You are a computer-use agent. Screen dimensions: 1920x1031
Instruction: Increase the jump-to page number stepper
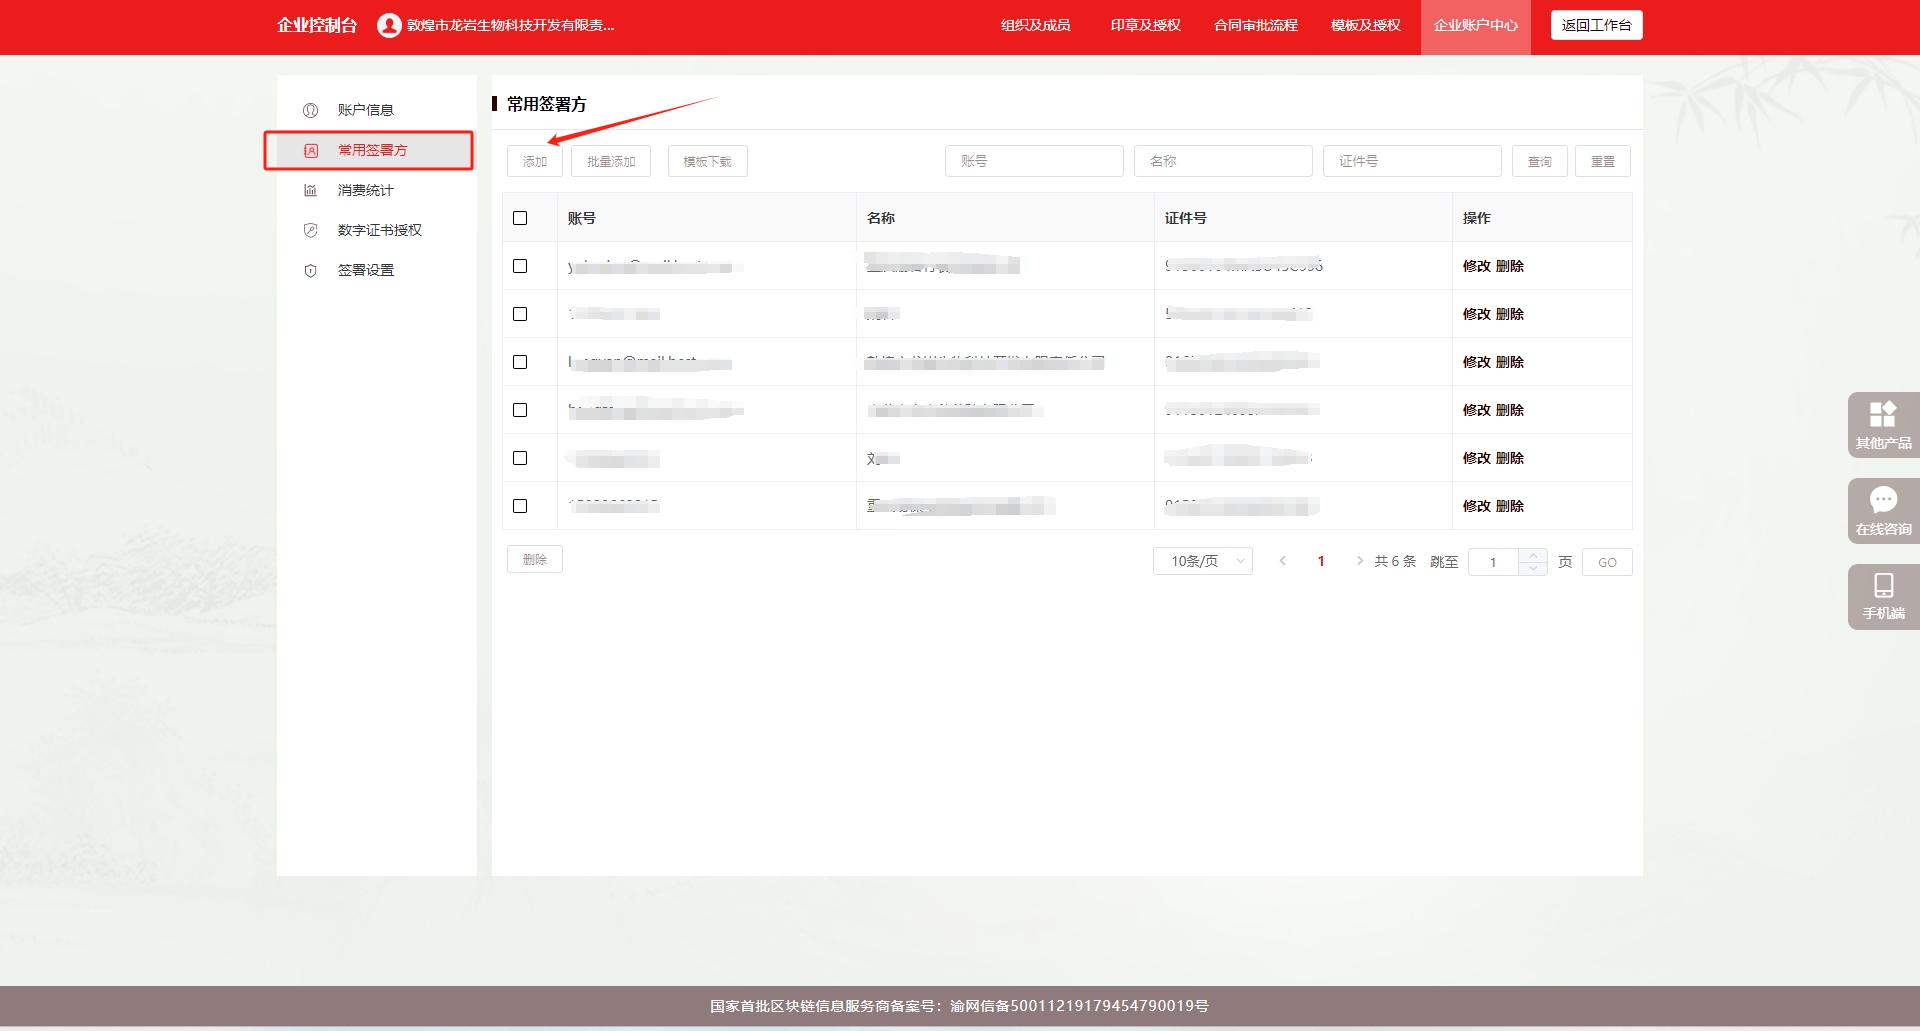(x=1533, y=555)
